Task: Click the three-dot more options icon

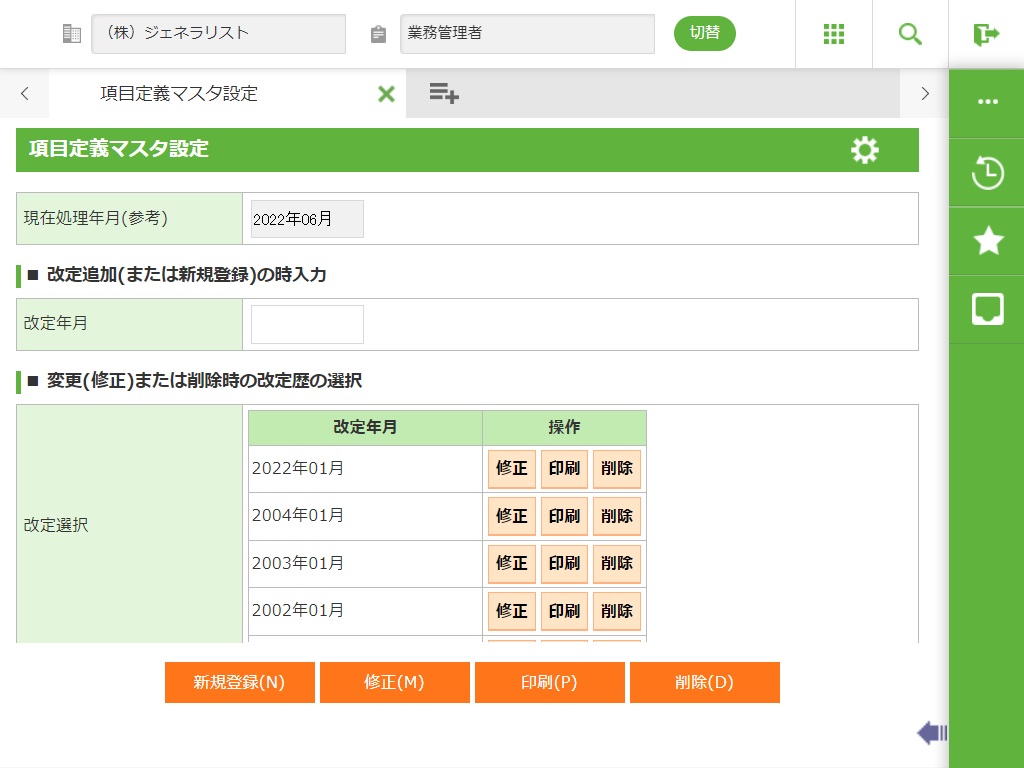Action: point(987,102)
